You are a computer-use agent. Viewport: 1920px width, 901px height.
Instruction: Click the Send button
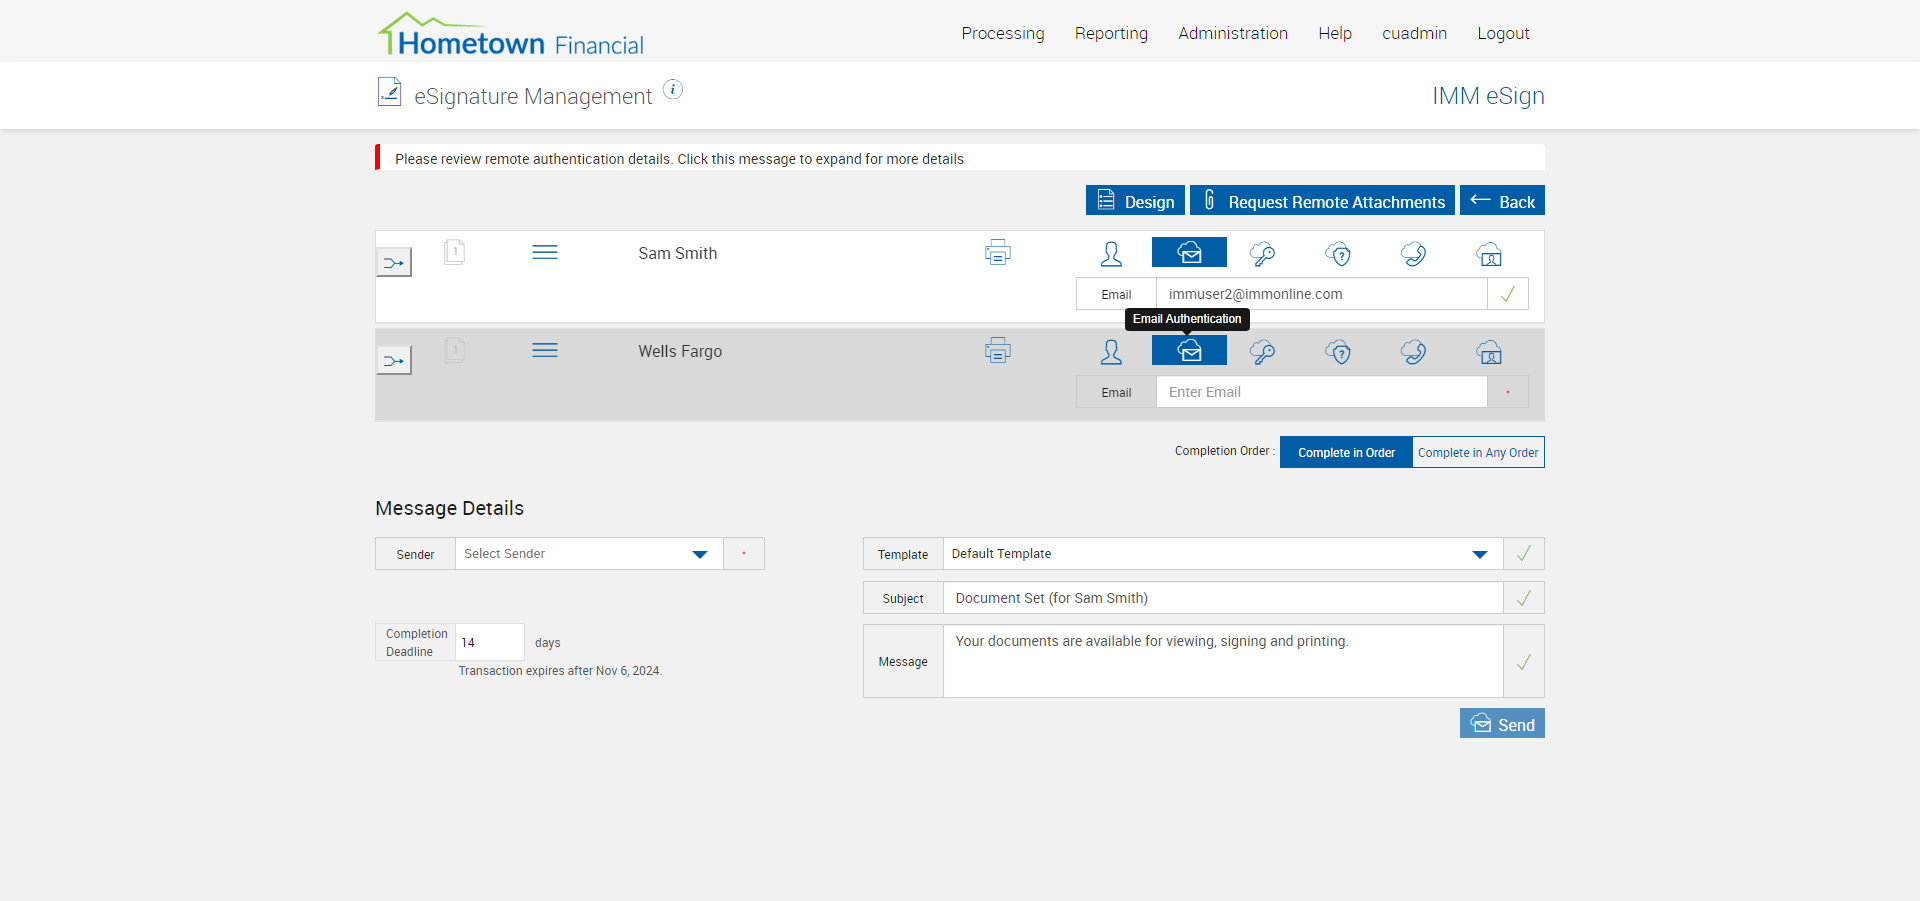pyautogui.click(x=1502, y=723)
